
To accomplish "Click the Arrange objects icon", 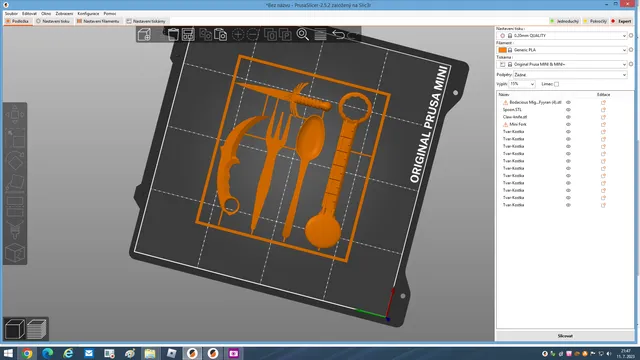I will (x=188, y=35).
